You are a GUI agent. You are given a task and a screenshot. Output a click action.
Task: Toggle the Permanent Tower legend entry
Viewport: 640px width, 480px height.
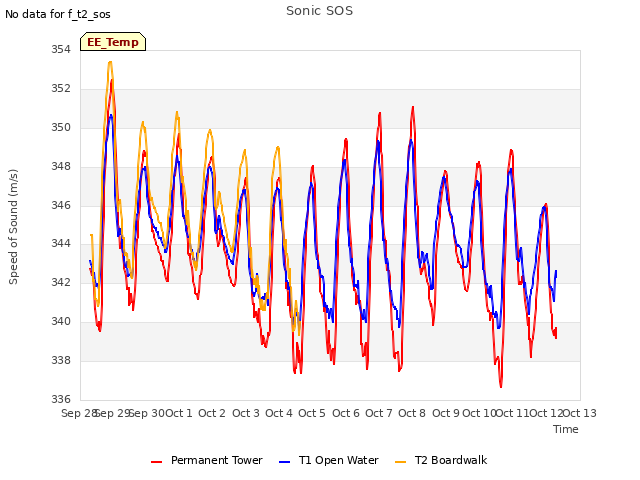tap(207, 460)
